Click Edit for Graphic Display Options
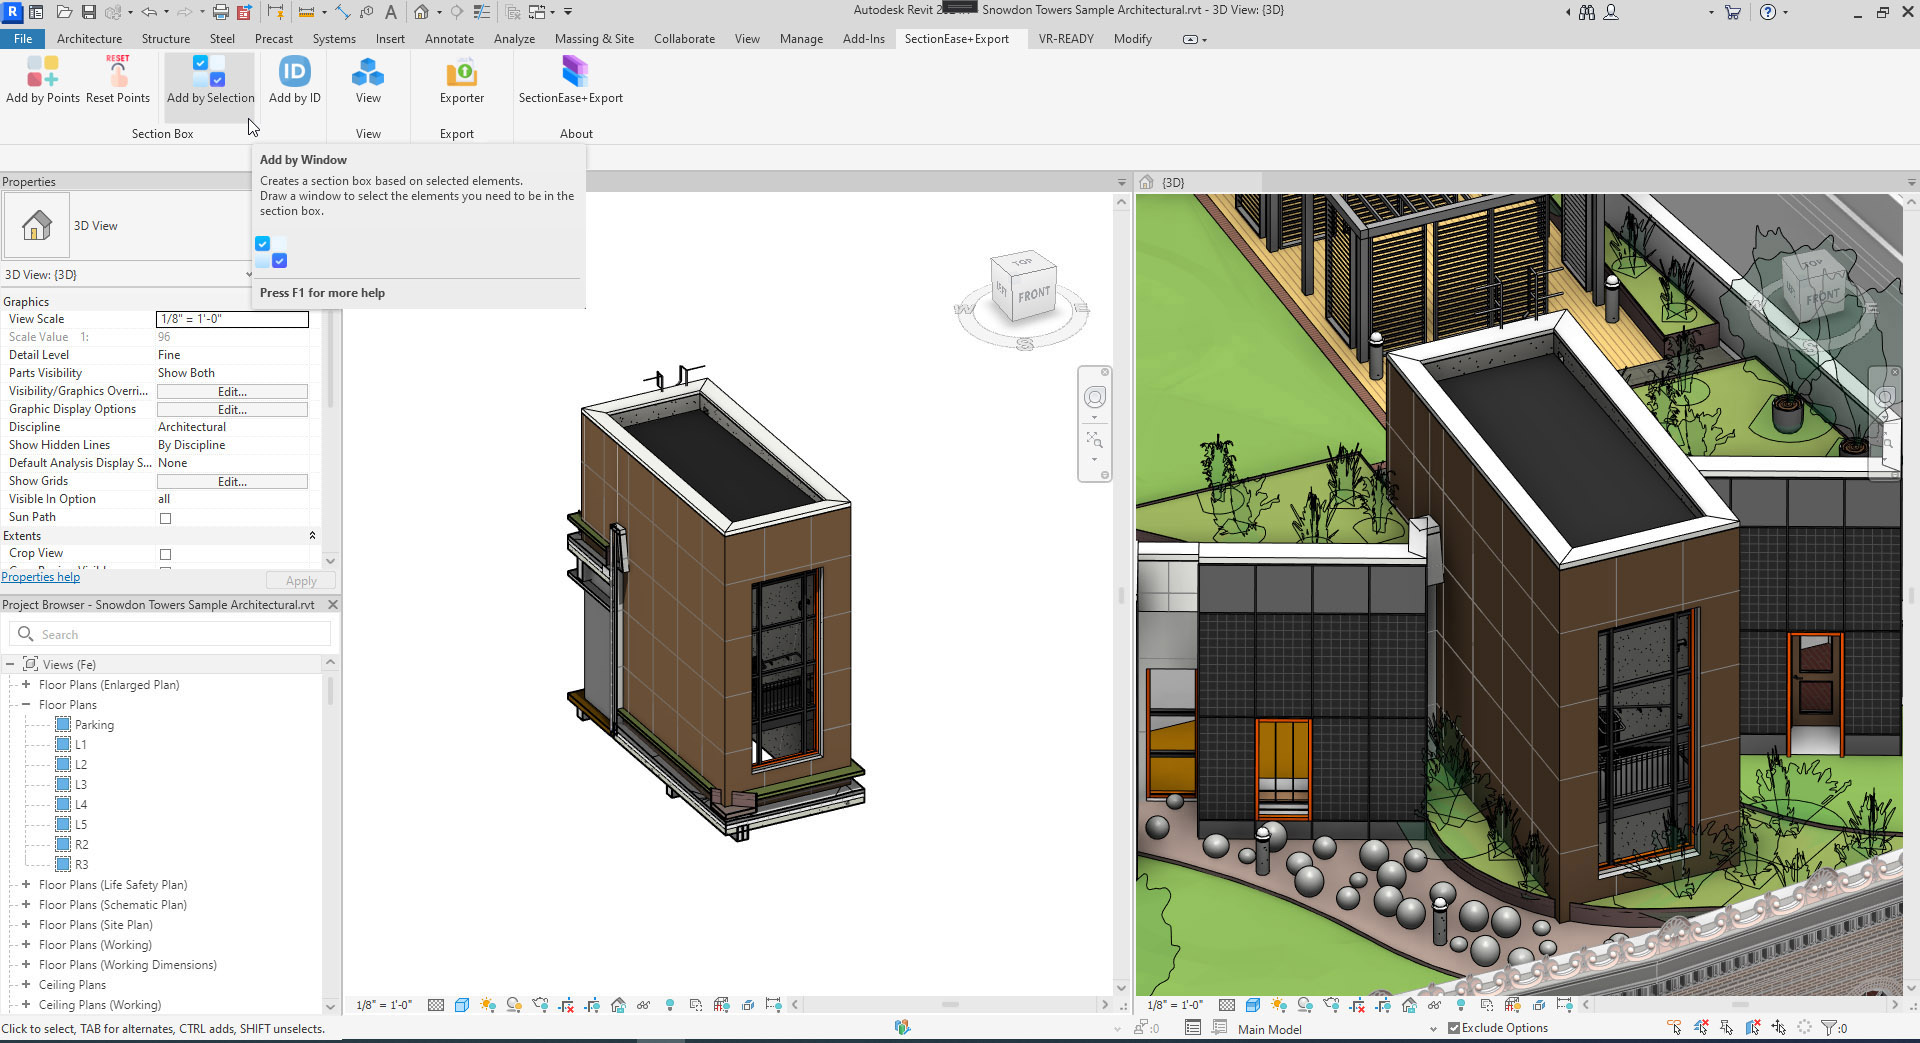Viewport: 1920px width, 1043px height. (x=232, y=410)
